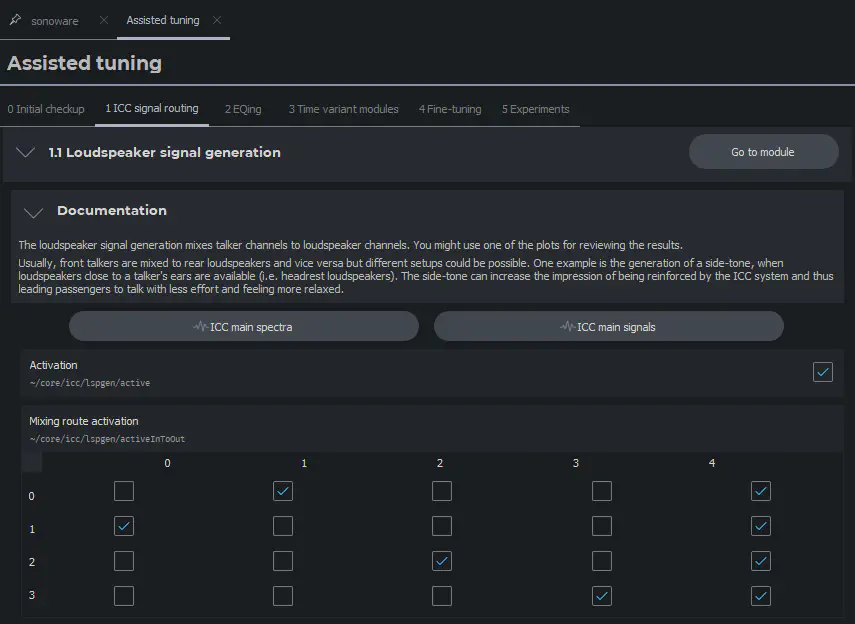The image size is (855, 624).
Task: Uncheck mixing route row 1 column 4
Action: [761, 526]
